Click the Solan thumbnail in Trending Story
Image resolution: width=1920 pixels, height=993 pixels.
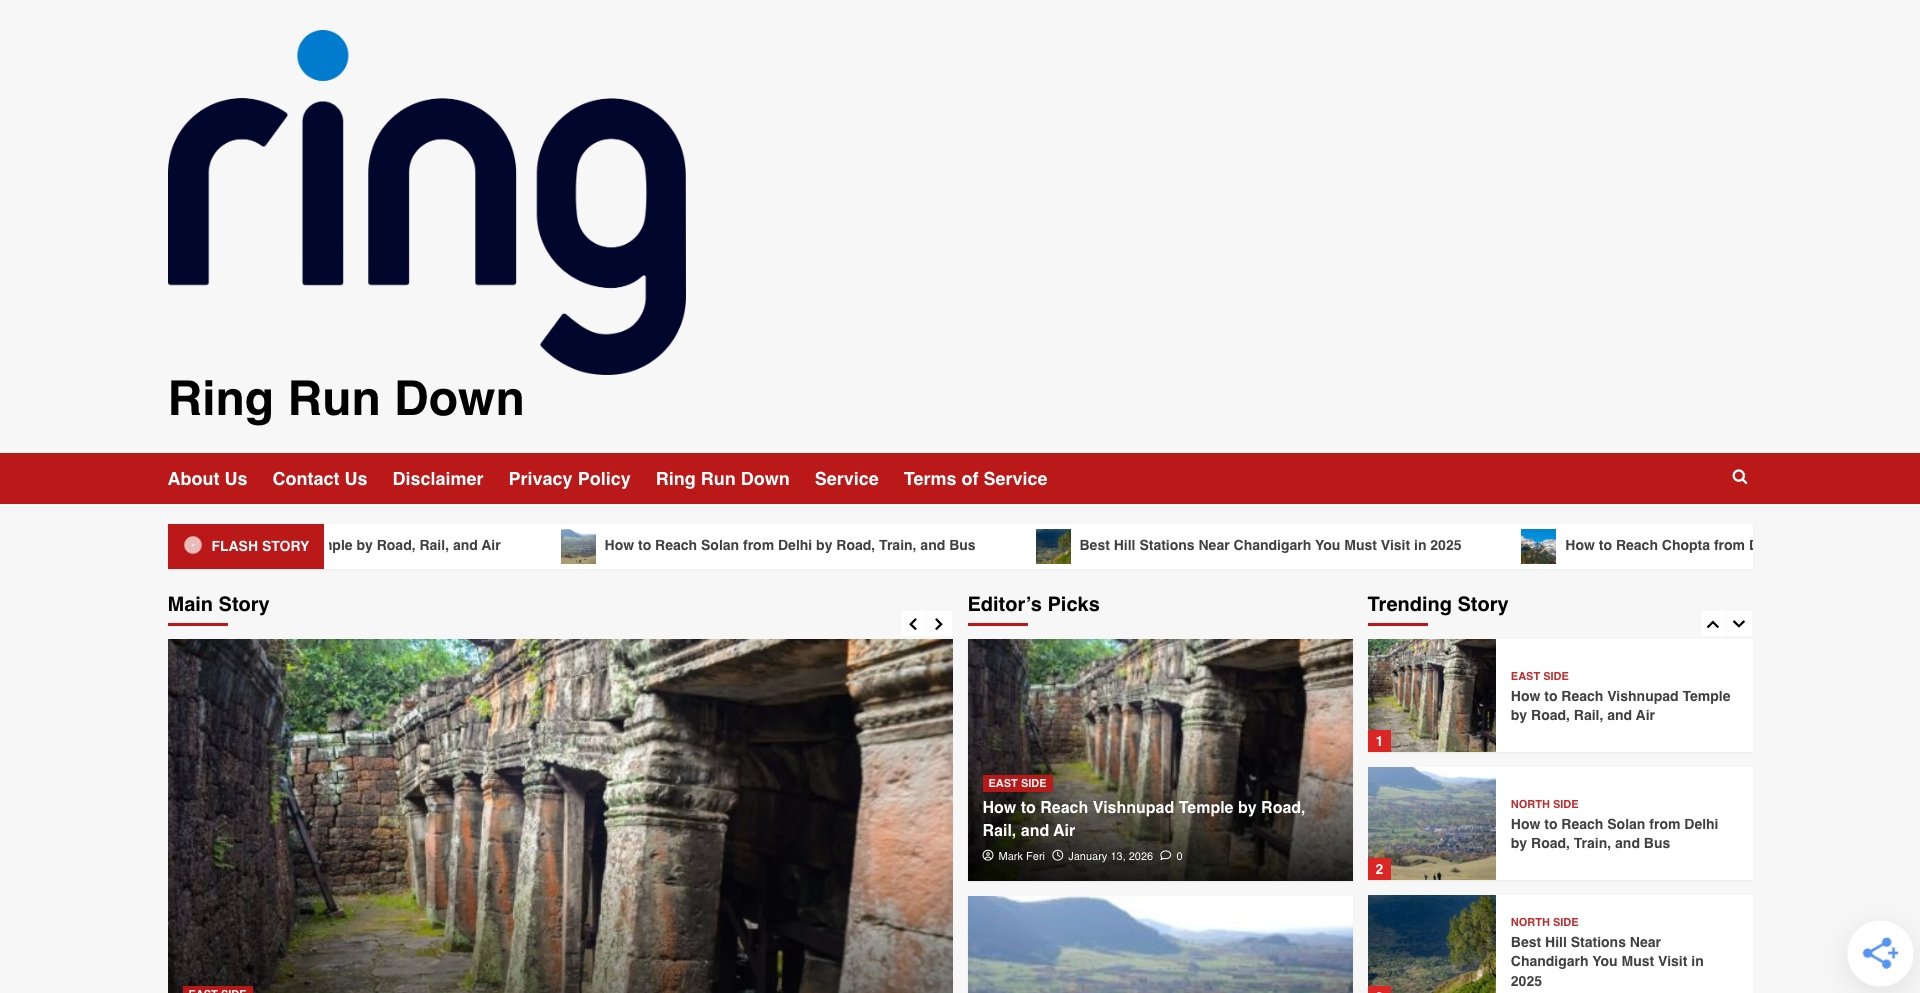1431,823
